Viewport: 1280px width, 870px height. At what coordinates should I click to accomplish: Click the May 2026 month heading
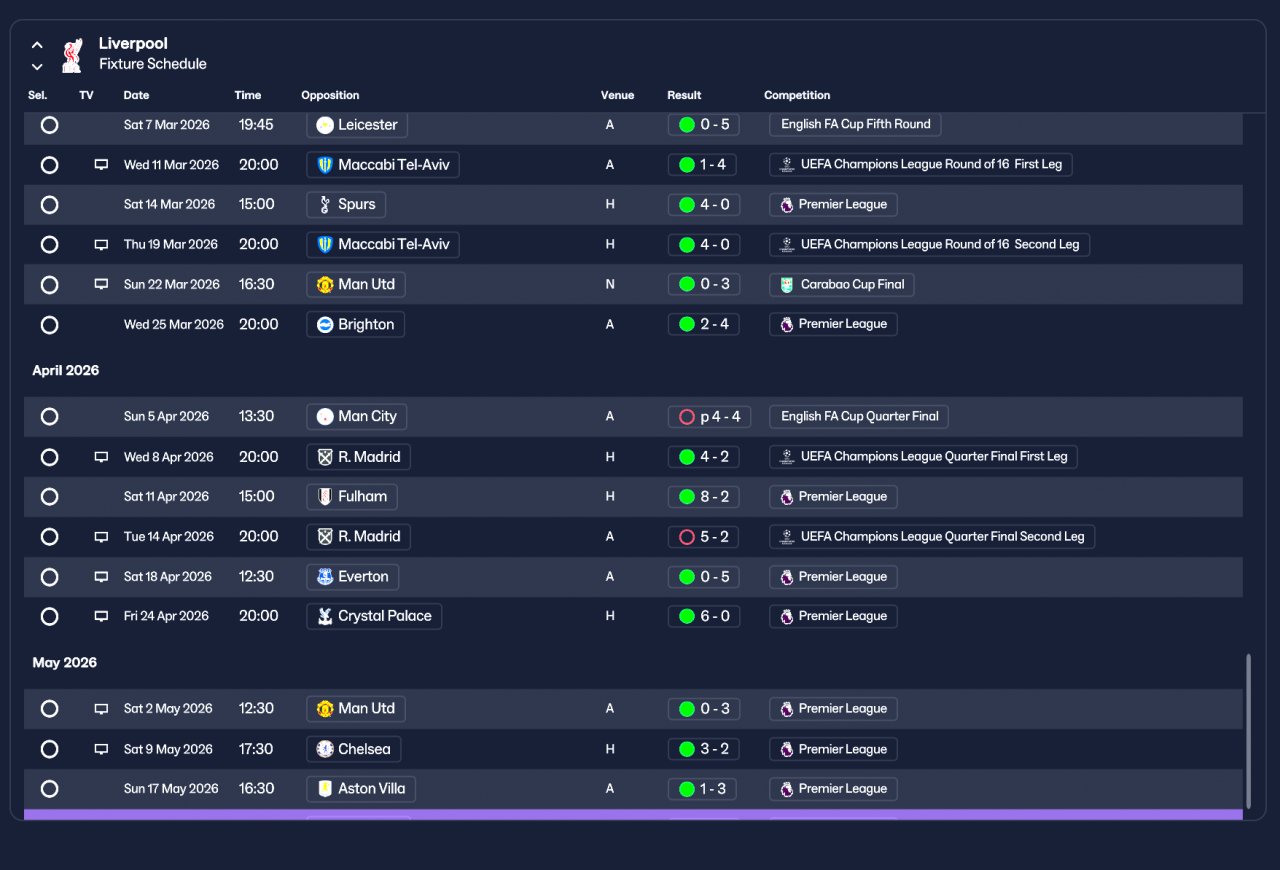64,663
